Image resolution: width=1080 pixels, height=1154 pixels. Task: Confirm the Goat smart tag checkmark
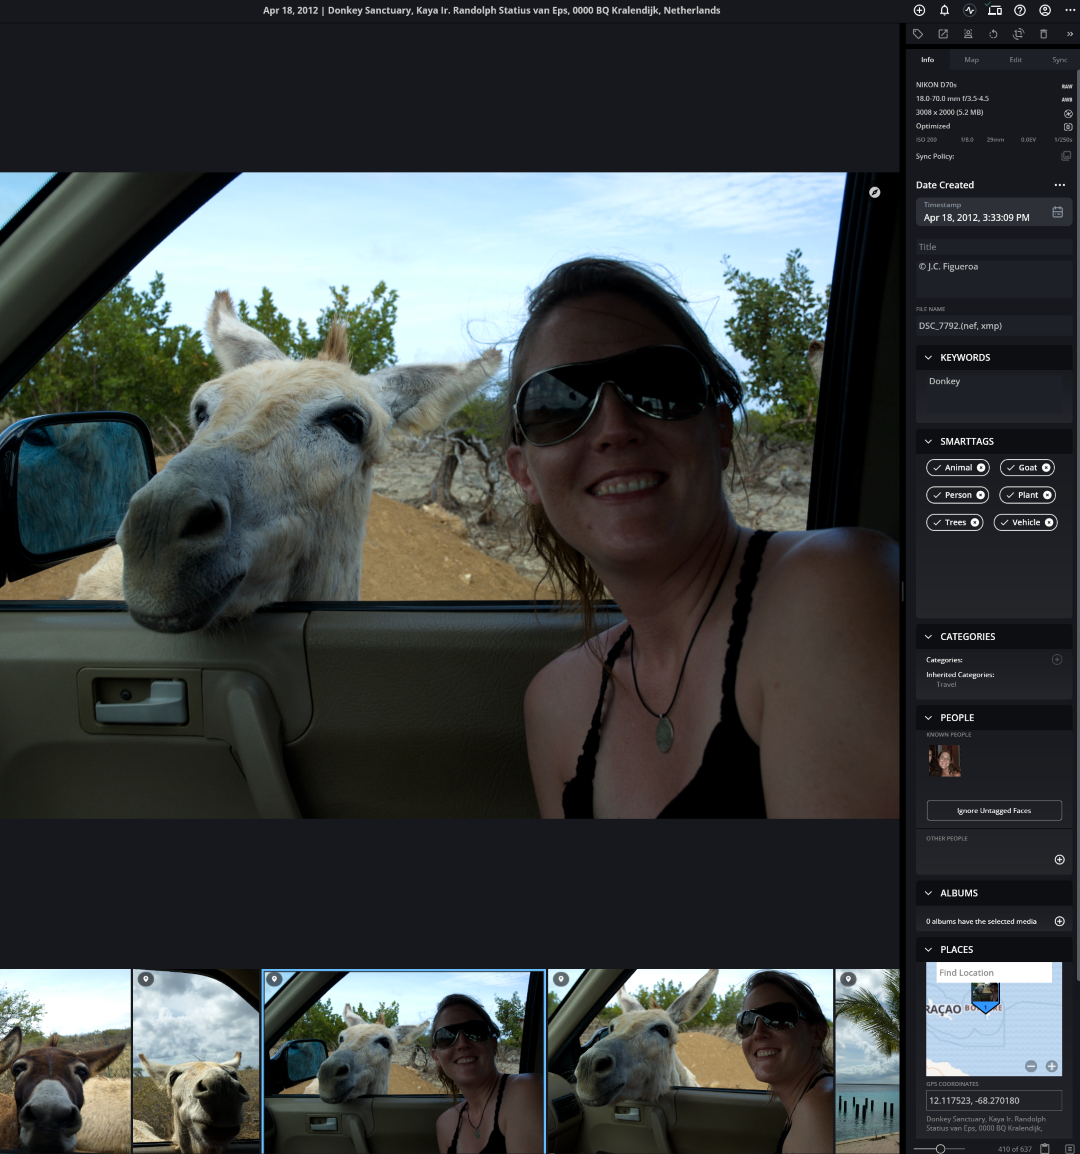pos(1011,468)
